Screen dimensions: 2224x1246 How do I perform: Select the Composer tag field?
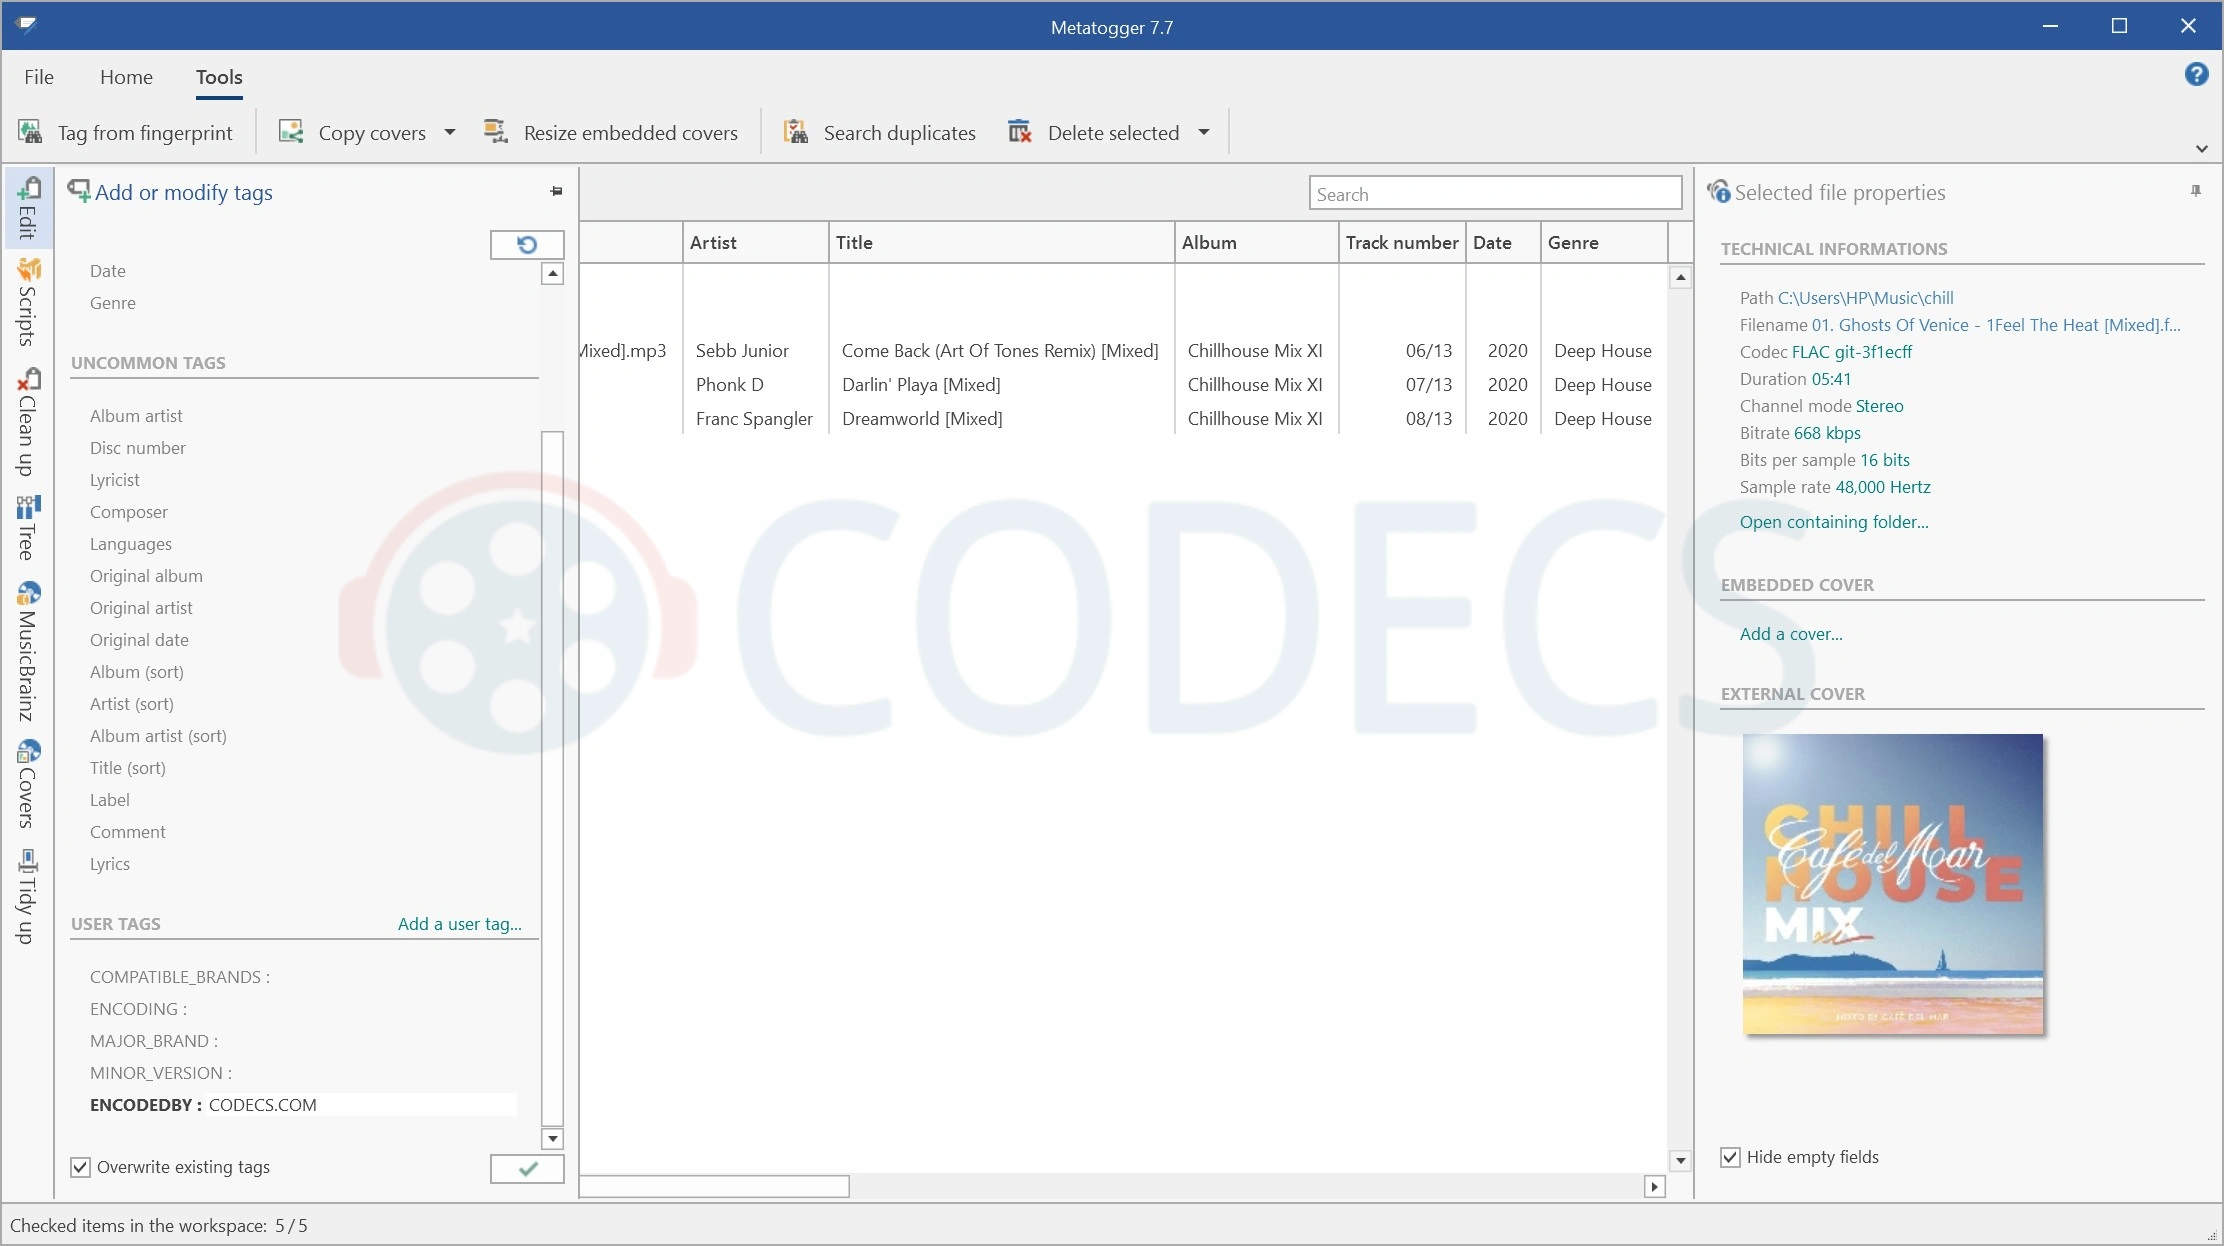pyautogui.click(x=128, y=512)
